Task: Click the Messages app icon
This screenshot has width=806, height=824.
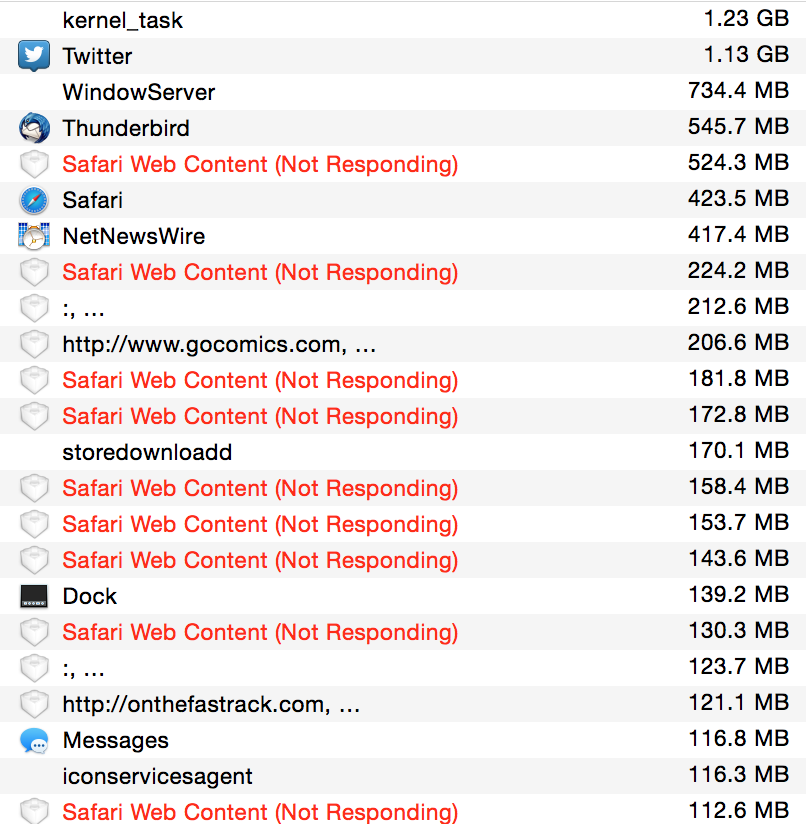Action: (x=34, y=740)
